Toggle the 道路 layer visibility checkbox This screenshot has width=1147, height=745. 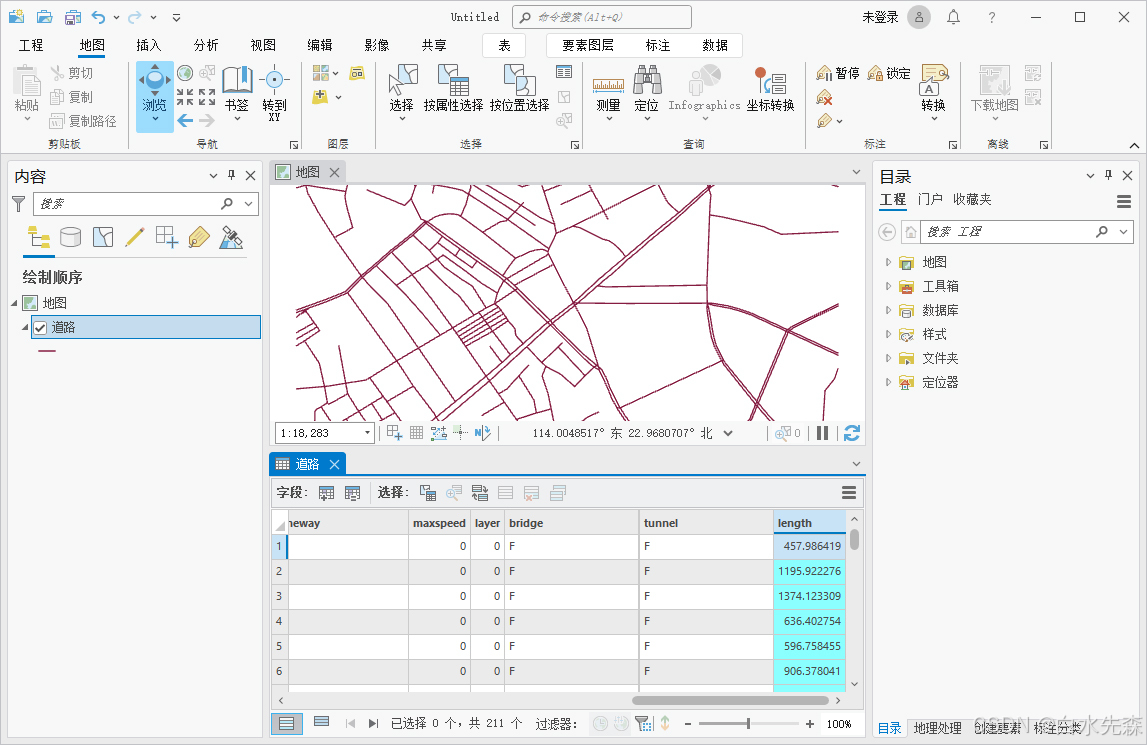point(40,328)
